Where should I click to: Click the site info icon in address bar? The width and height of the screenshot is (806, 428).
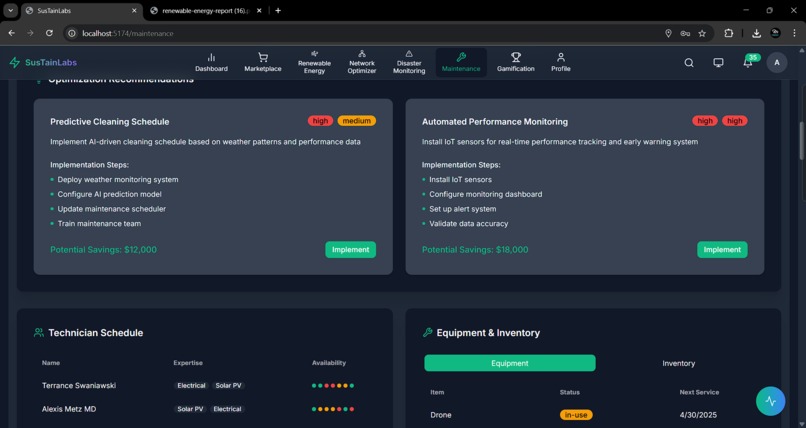coord(72,33)
